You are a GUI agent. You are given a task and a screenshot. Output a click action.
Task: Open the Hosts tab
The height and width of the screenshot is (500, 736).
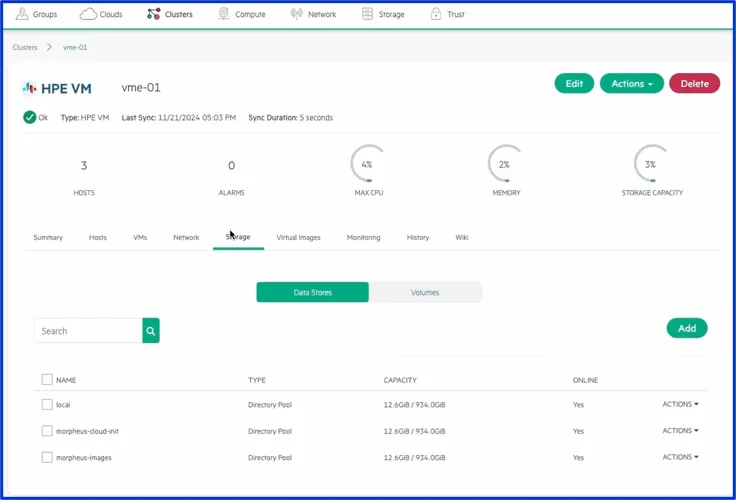point(98,238)
